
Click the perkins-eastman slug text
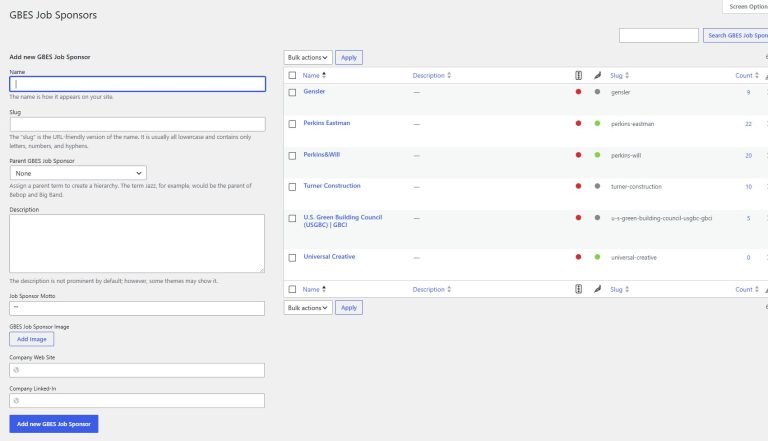click(x=632, y=124)
